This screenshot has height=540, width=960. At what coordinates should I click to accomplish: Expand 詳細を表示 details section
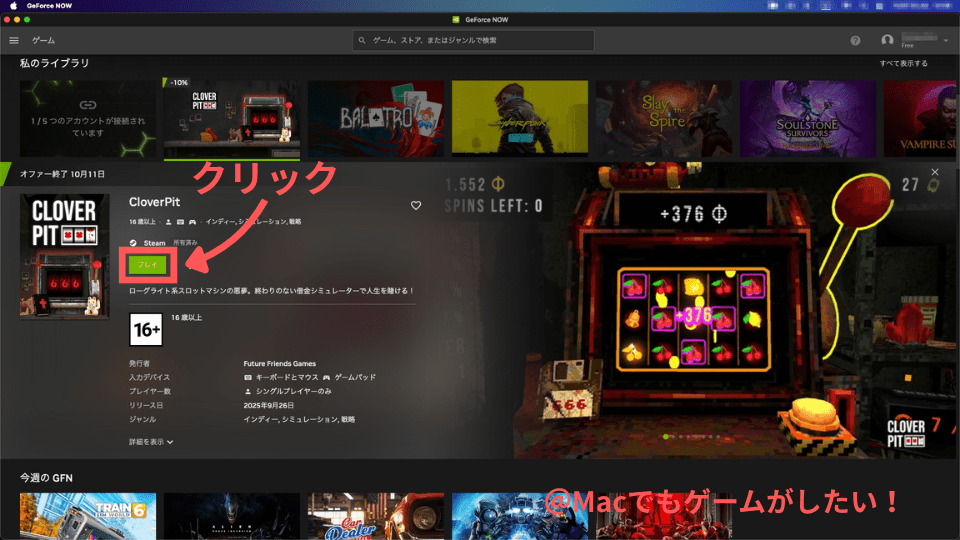click(151, 441)
